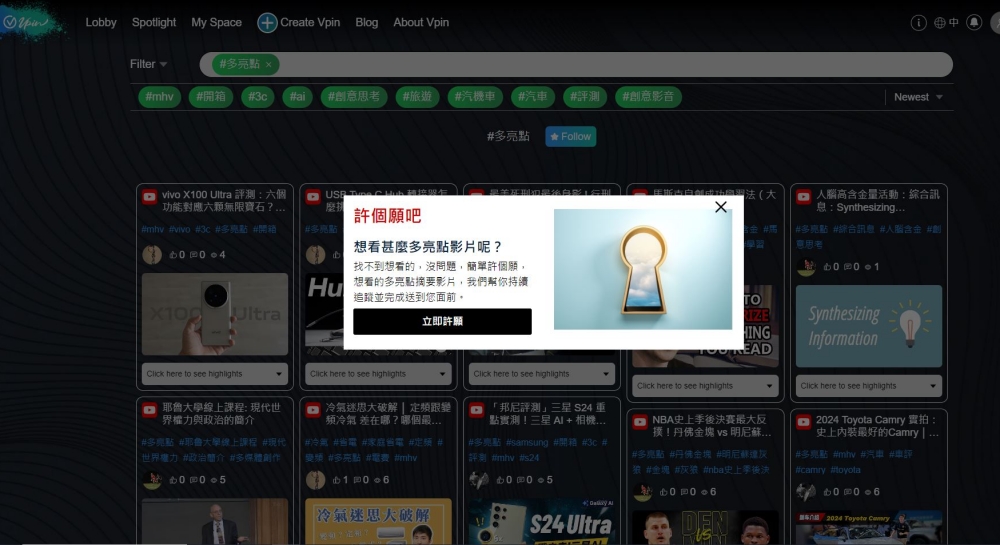Click author avatar on vivo X100 Ultra card
The width and height of the screenshot is (1000, 545).
(152, 255)
